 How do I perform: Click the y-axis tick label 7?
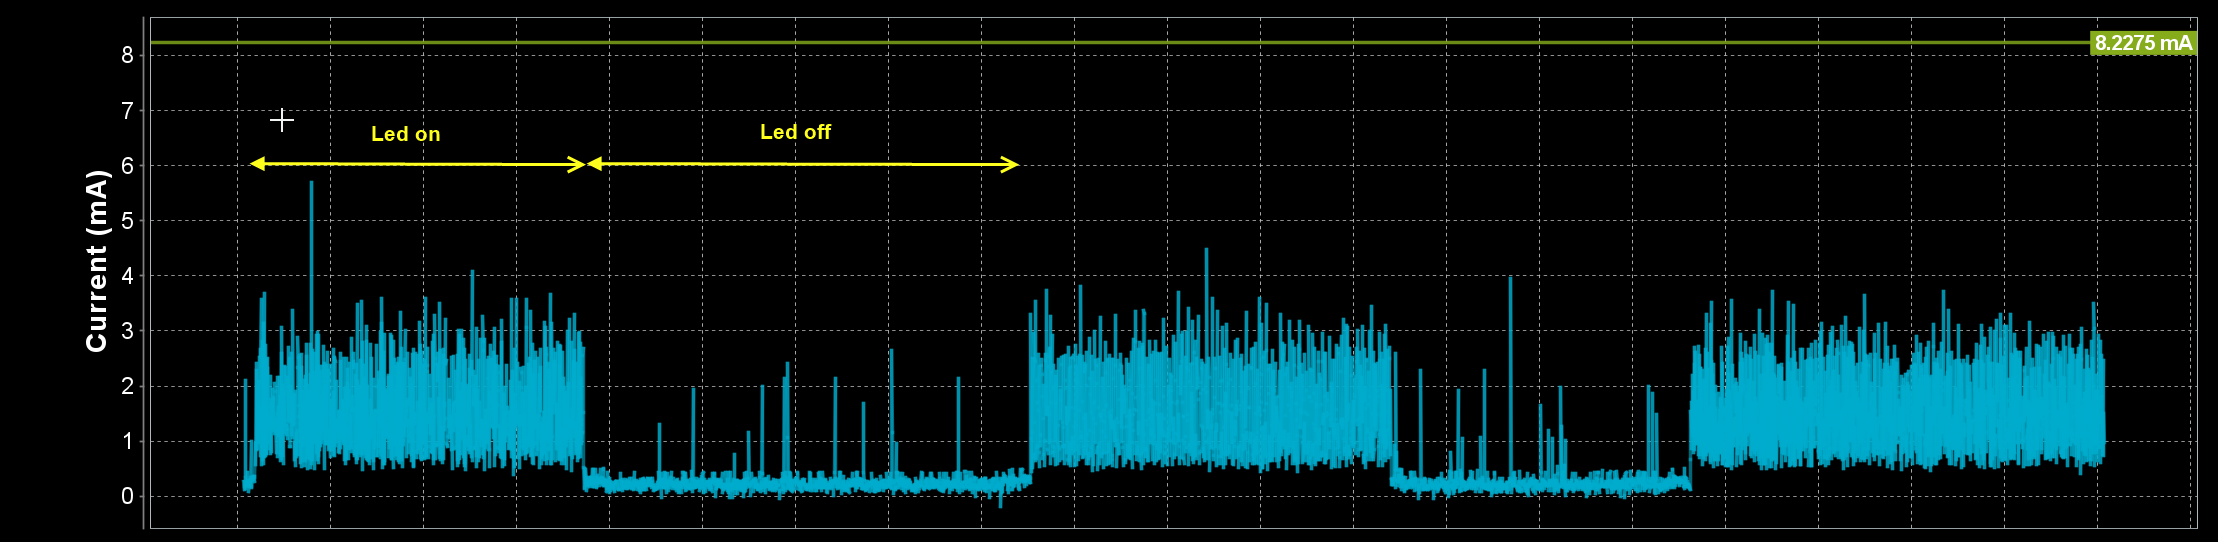(127, 111)
